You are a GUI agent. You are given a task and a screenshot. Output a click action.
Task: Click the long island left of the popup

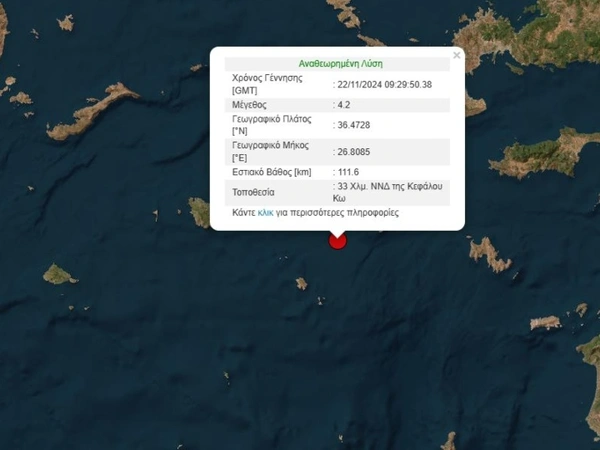tap(95, 110)
